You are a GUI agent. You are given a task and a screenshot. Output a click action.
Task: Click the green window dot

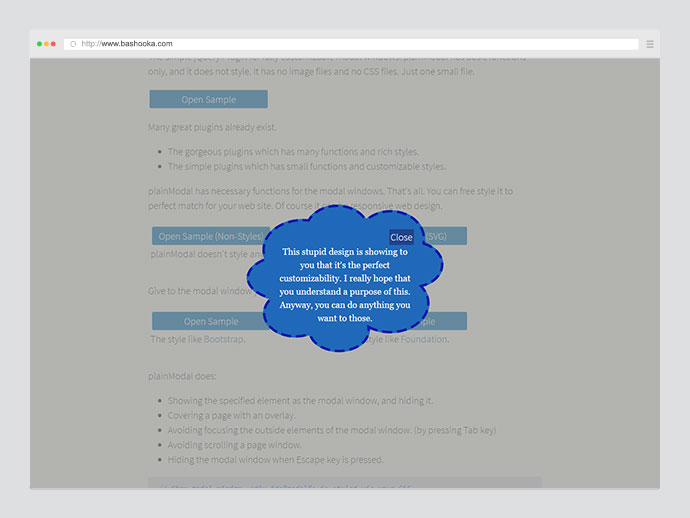tap(39, 44)
